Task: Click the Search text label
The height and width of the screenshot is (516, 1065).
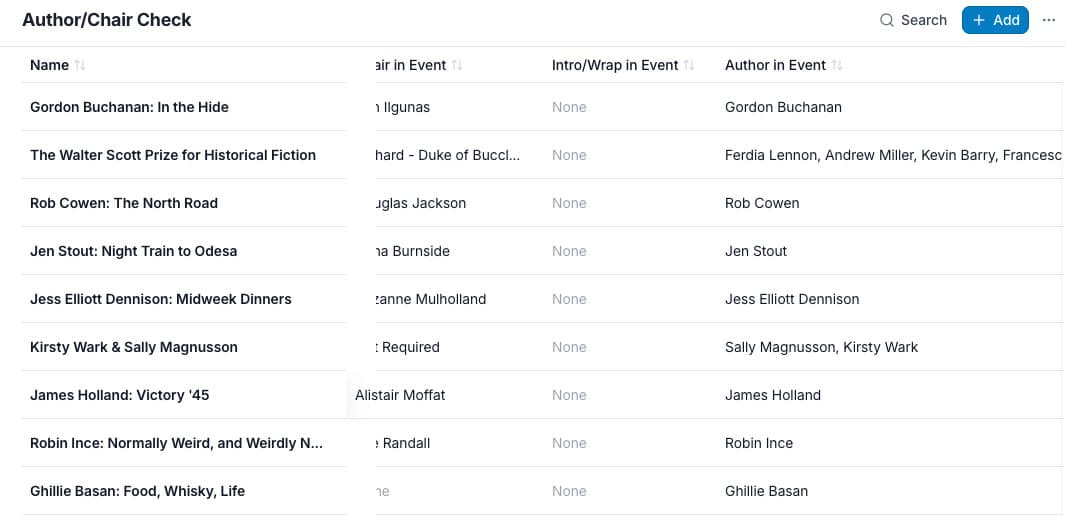Action: pos(924,20)
